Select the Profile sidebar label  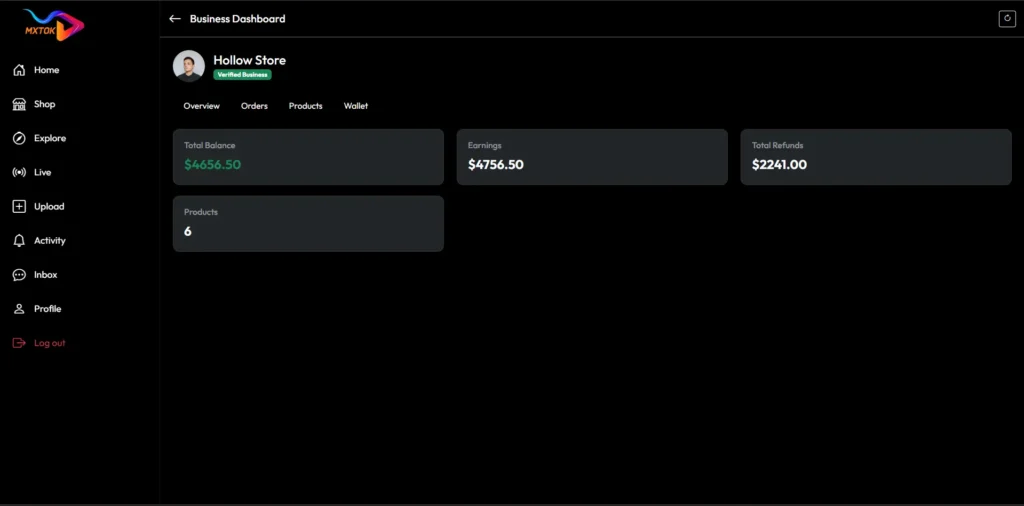coord(48,309)
